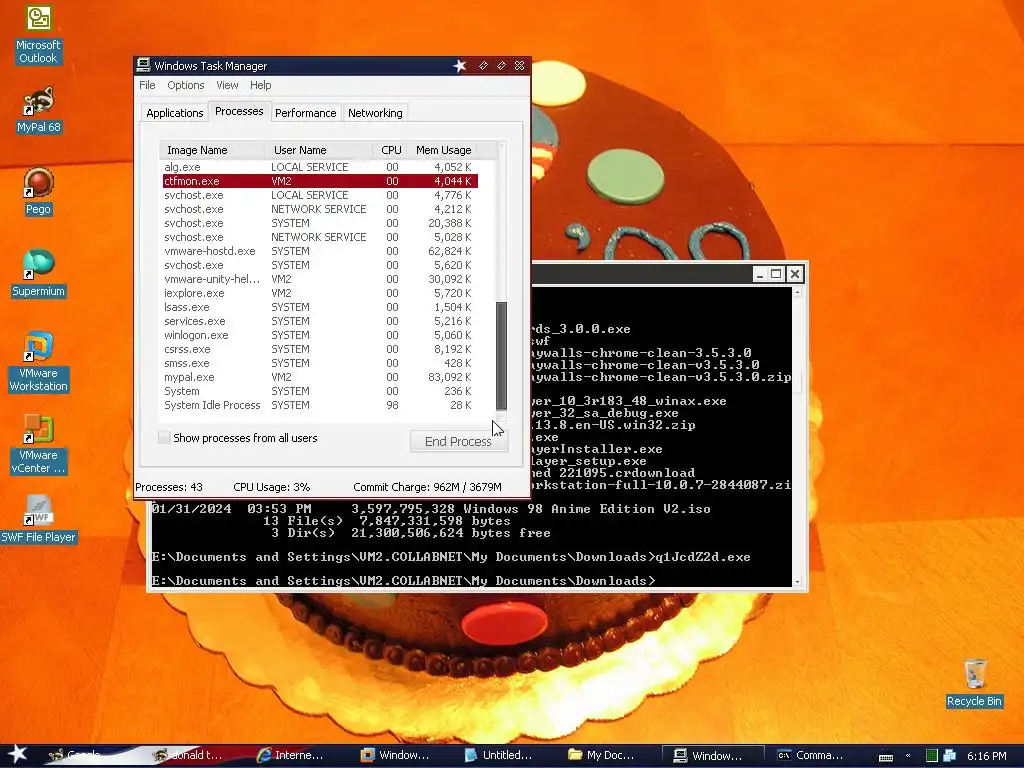Screen dimensions: 1024x768
Task: Sort by Image Name column header
Action: point(212,150)
